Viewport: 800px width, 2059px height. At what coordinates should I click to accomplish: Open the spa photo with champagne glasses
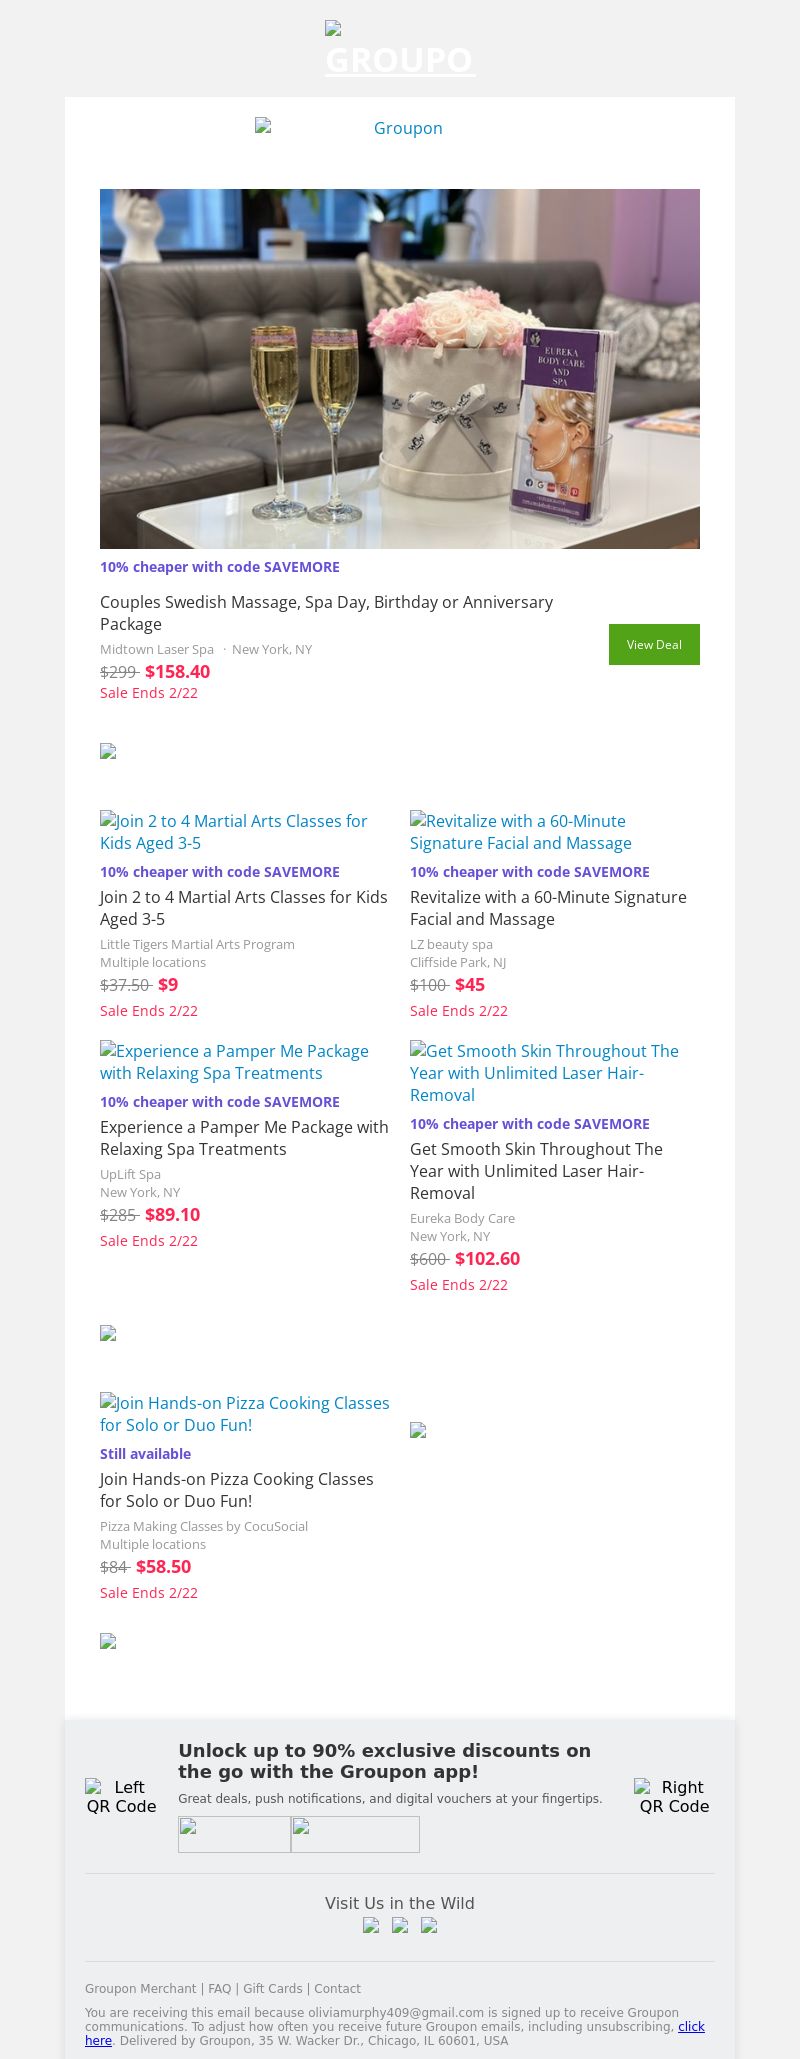(400, 368)
